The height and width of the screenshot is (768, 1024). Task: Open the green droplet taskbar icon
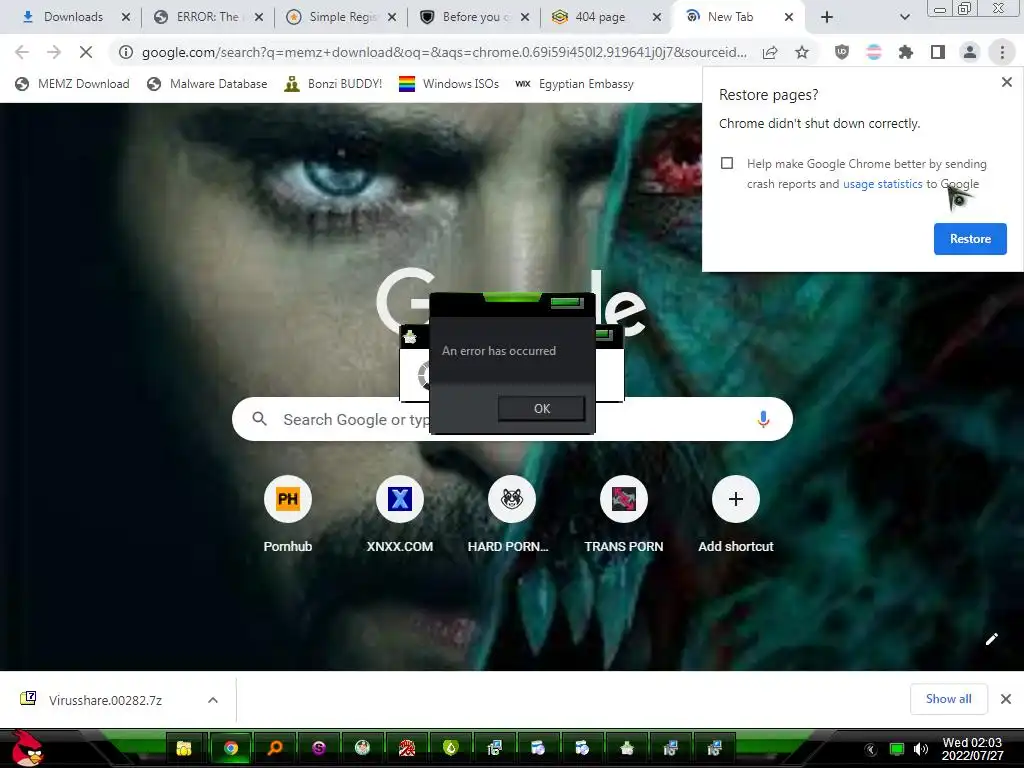(x=451, y=748)
